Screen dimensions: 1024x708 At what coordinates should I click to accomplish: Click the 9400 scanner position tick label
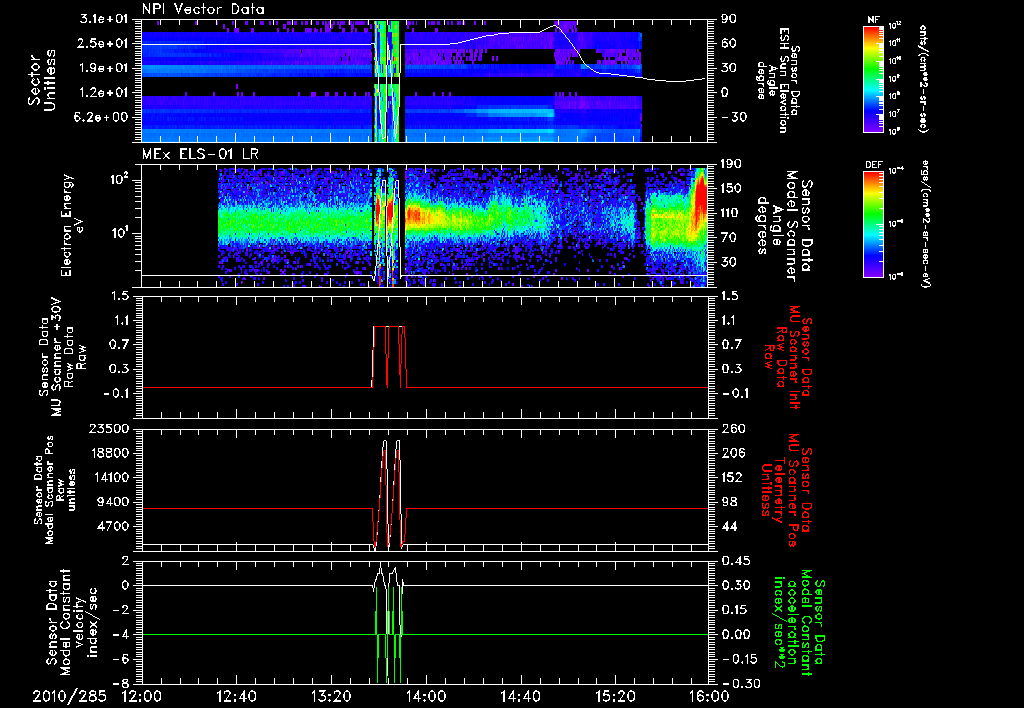tap(114, 502)
